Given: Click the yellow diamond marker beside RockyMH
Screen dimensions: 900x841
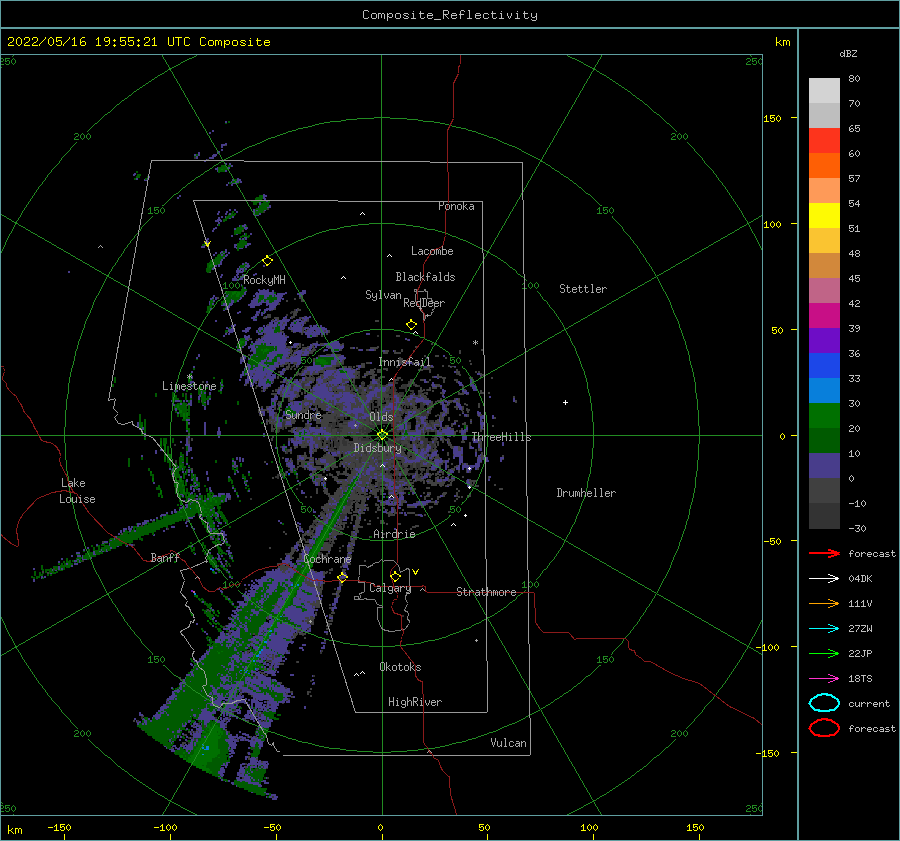Looking at the screenshot, I should tap(267, 261).
